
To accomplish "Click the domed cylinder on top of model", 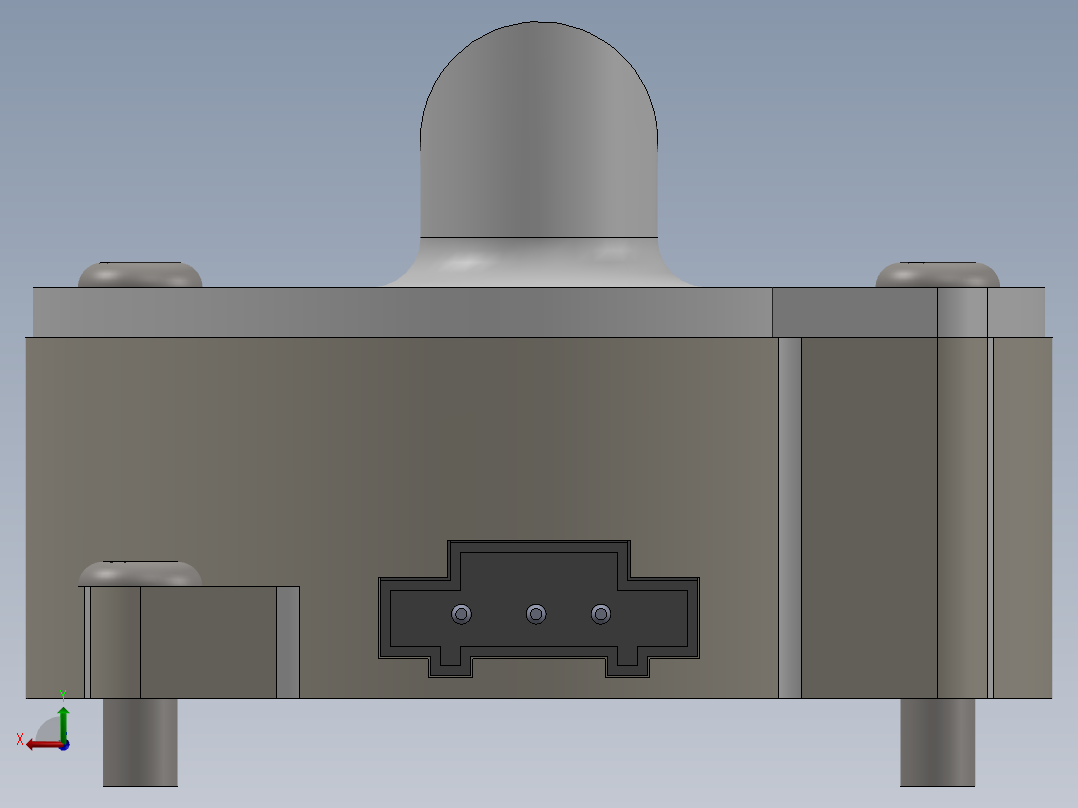I will (x=539, y=130).
